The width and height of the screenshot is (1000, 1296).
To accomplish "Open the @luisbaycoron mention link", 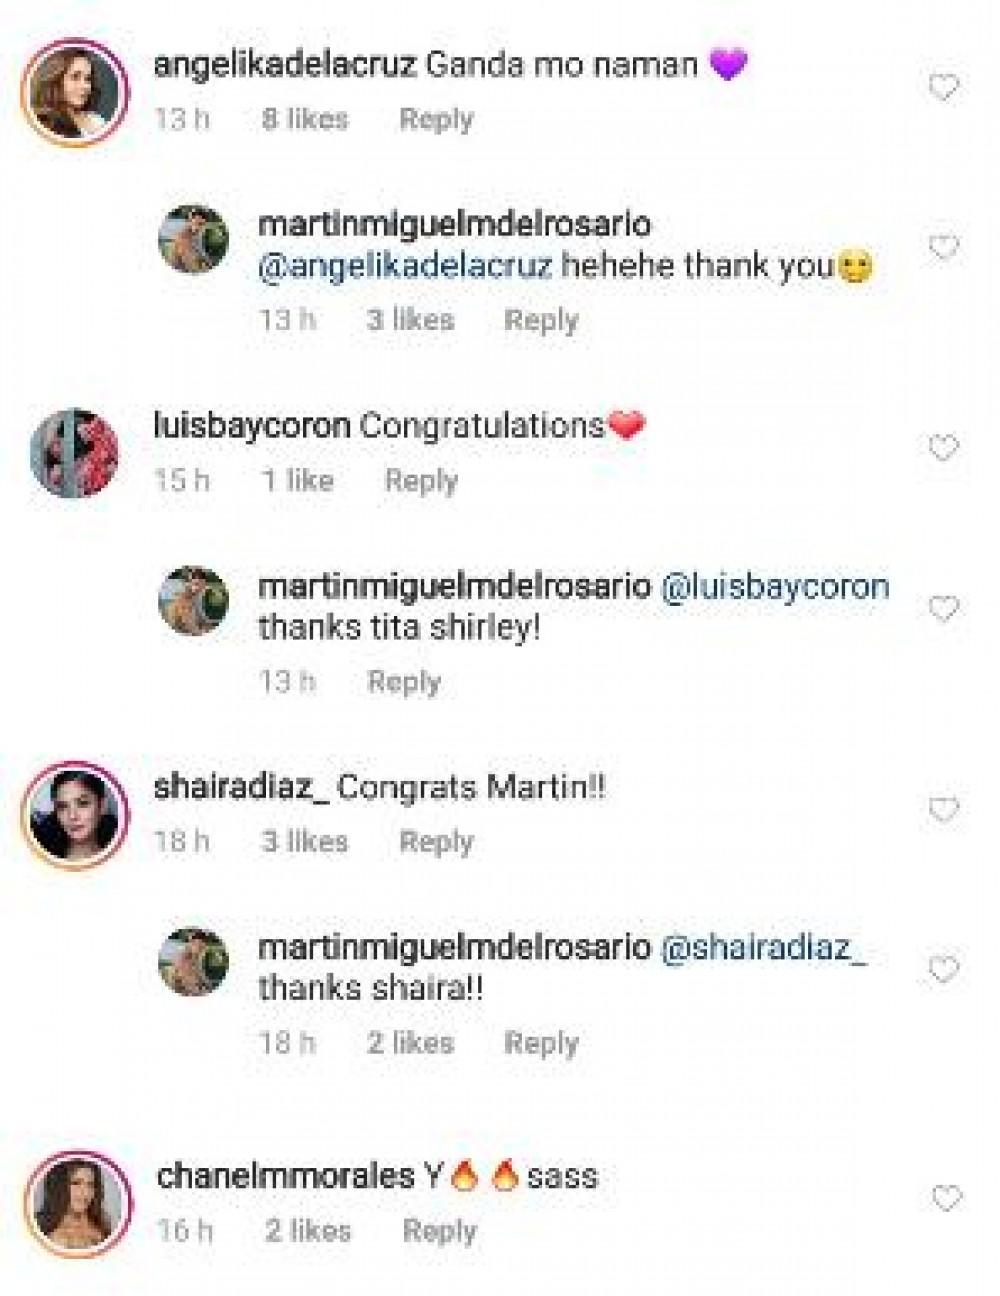I will pyautogui.click(x=775, y=586).
